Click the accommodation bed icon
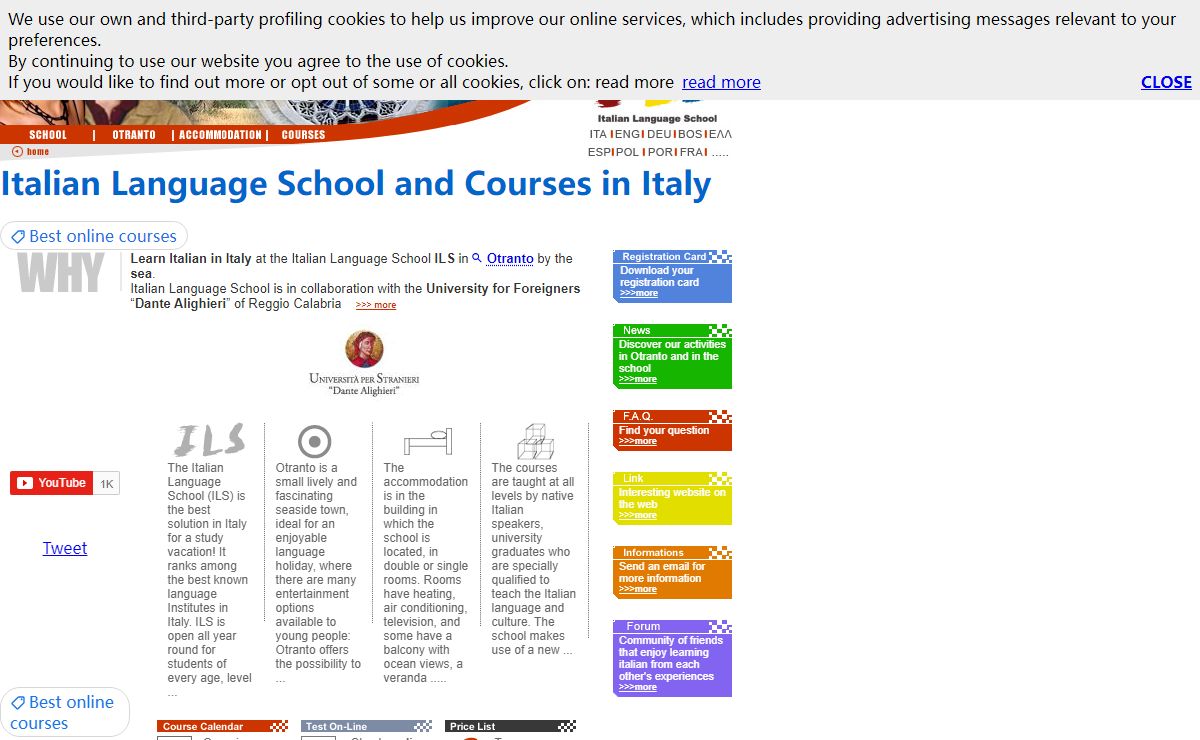The height and width of the screenshot is (740, 1200). (x=428, y=442)
